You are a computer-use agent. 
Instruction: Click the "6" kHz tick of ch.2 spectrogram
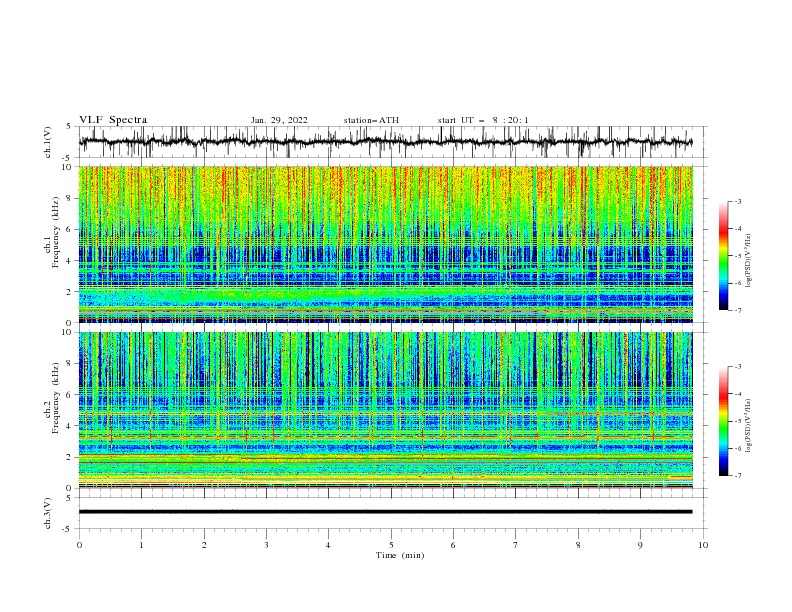click(x=69, y=394)
